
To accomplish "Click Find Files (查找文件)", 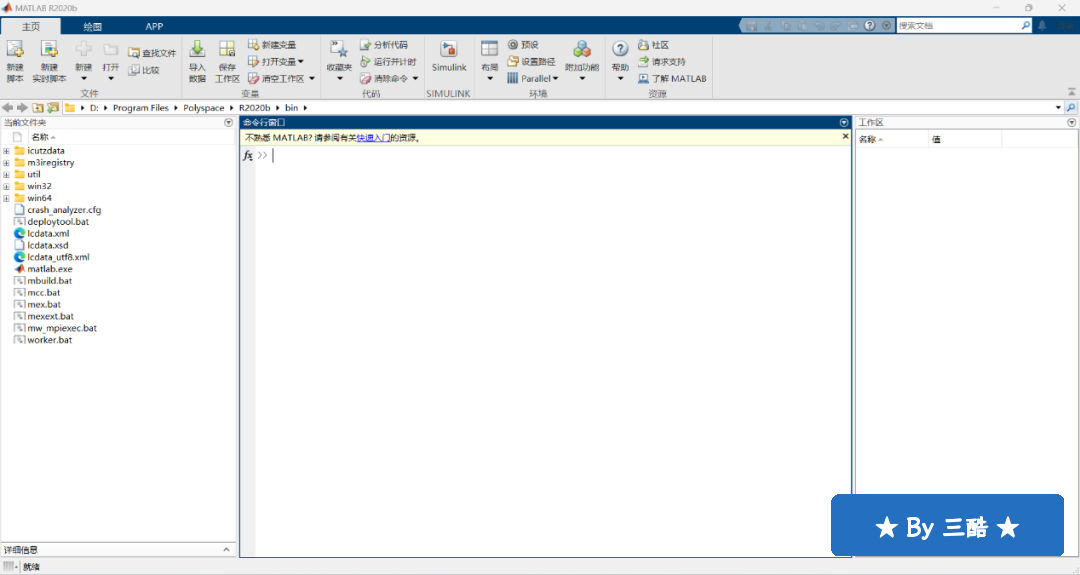I will coord(152,53).
